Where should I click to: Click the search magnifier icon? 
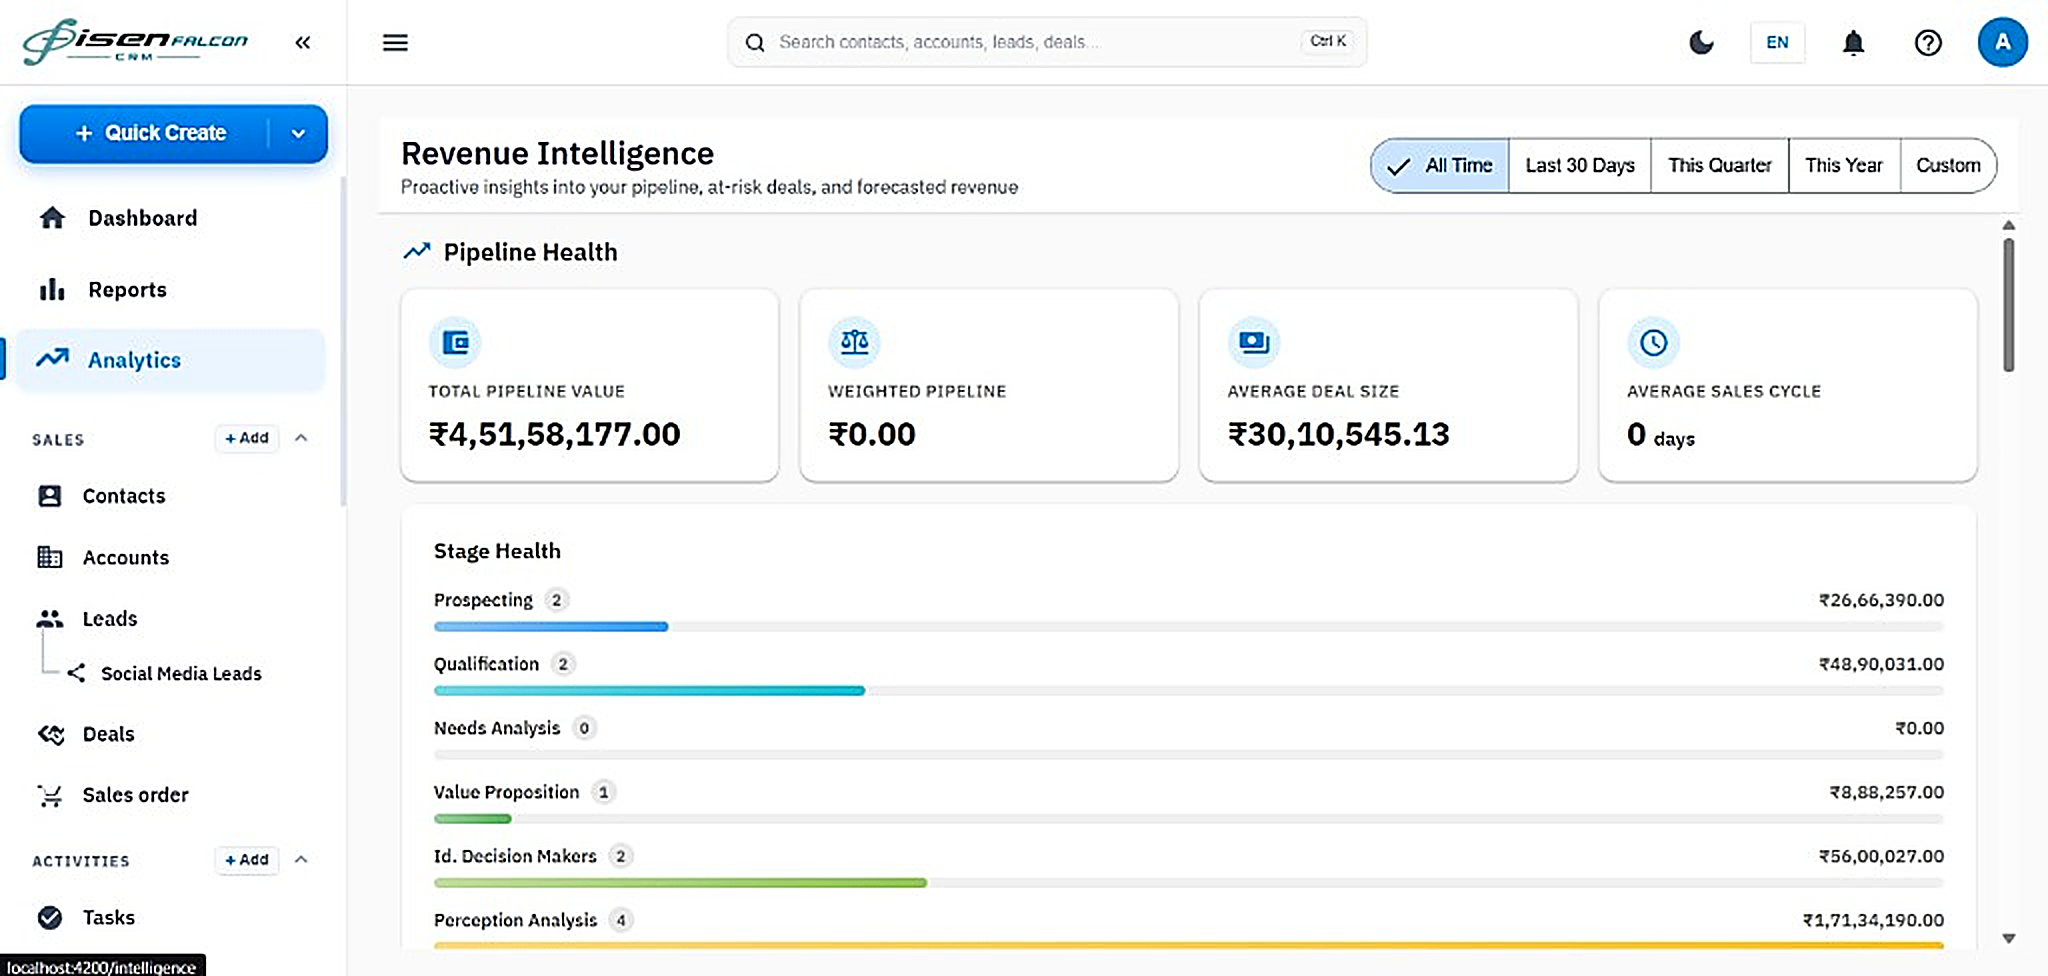click(755, 42)
